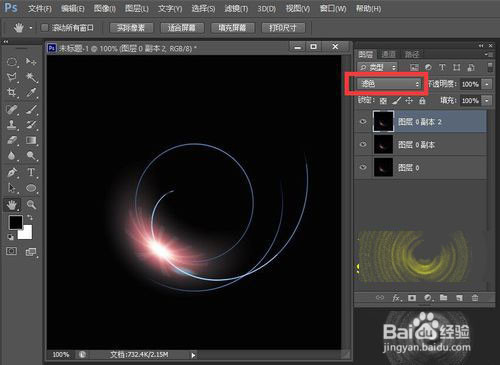Toggle lock position

click(x=409, y=101)
